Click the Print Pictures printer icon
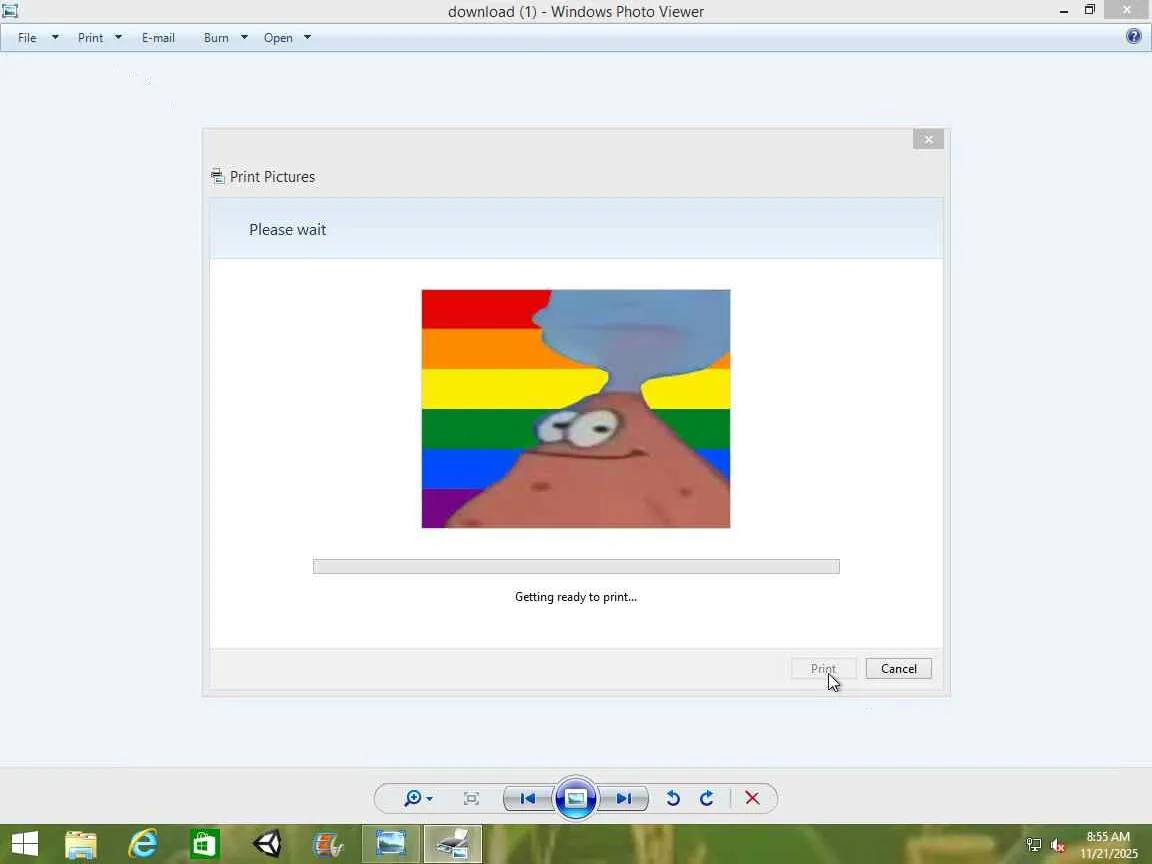The image size is (1152, 864). tap(217, 176)
